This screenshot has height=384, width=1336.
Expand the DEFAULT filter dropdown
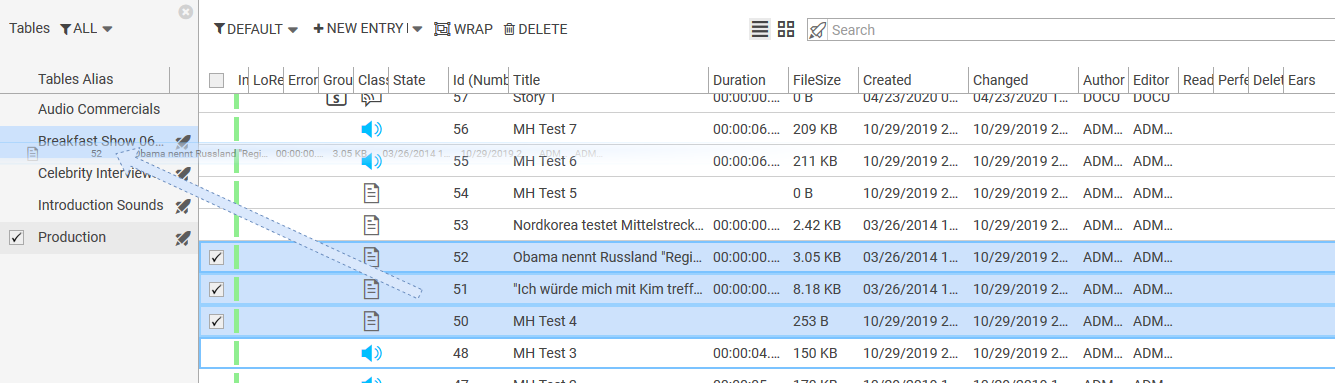[x=256, y=29]
